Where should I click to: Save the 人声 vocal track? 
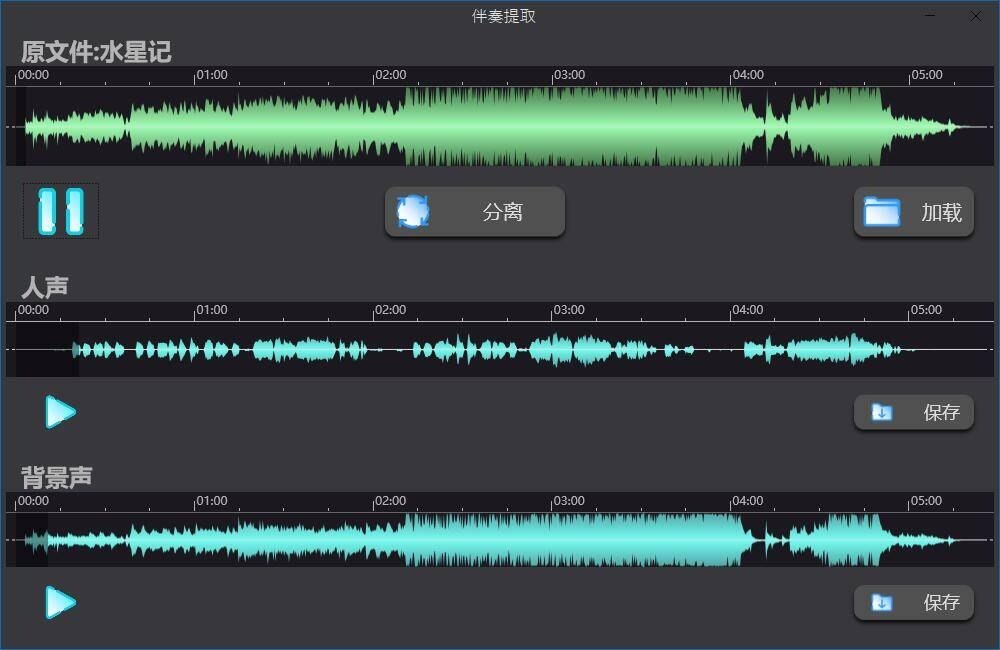point(913,412)
